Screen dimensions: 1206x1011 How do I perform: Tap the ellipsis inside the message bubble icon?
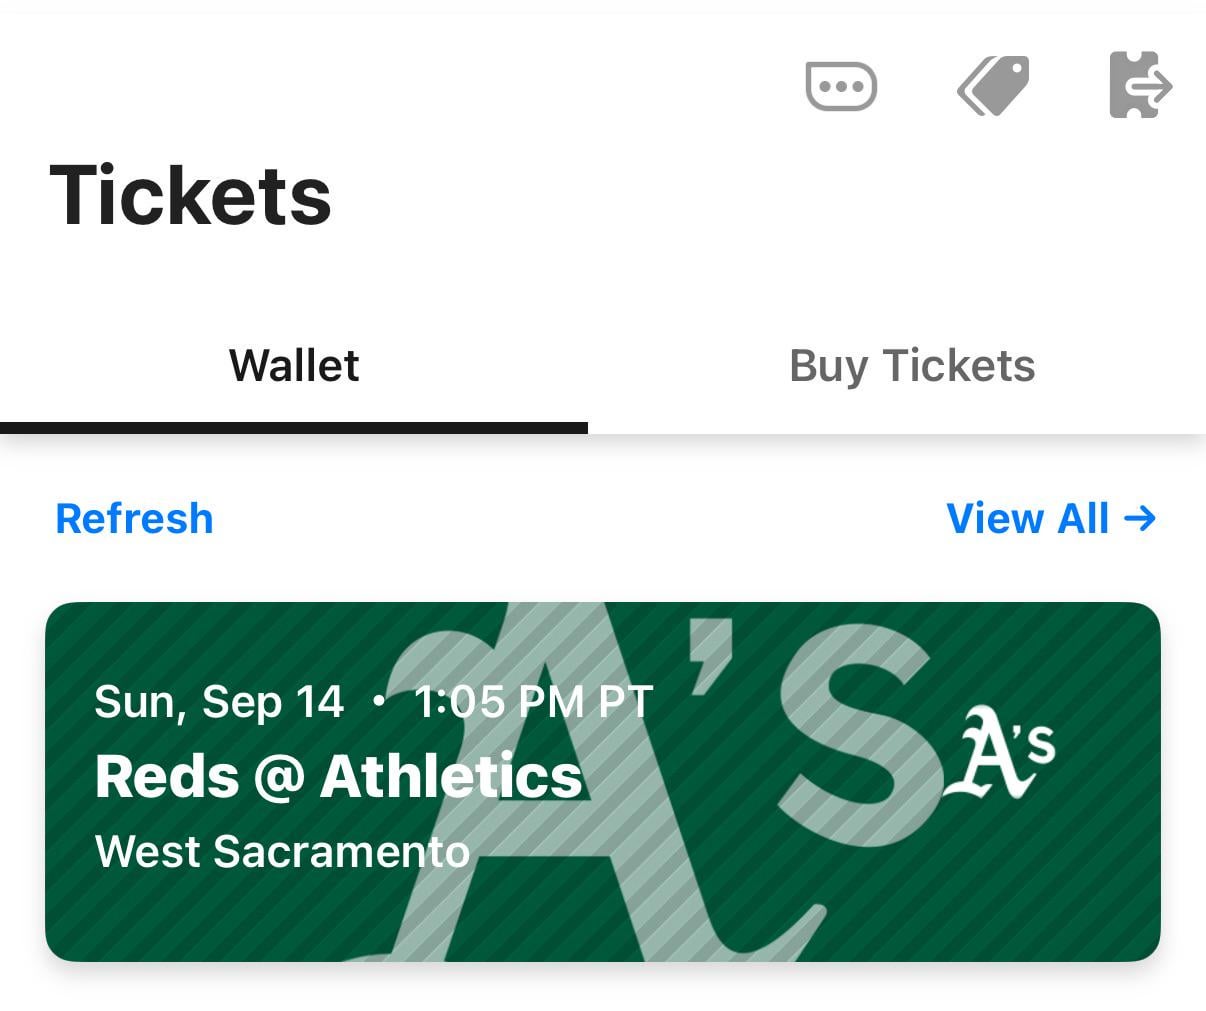coord(840,86)
